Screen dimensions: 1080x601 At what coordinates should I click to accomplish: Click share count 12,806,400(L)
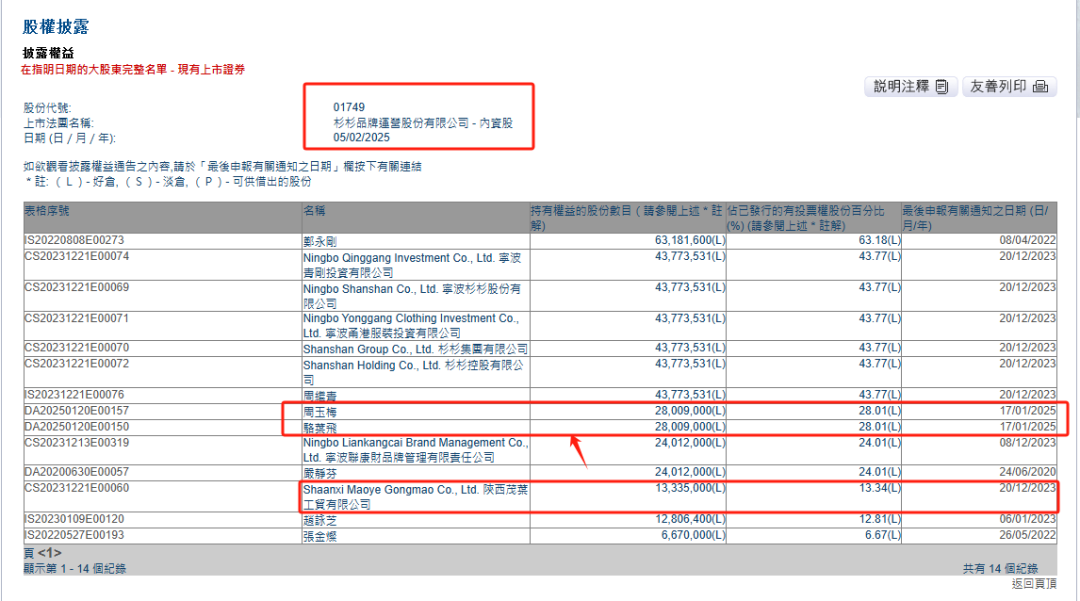[689, 519]
